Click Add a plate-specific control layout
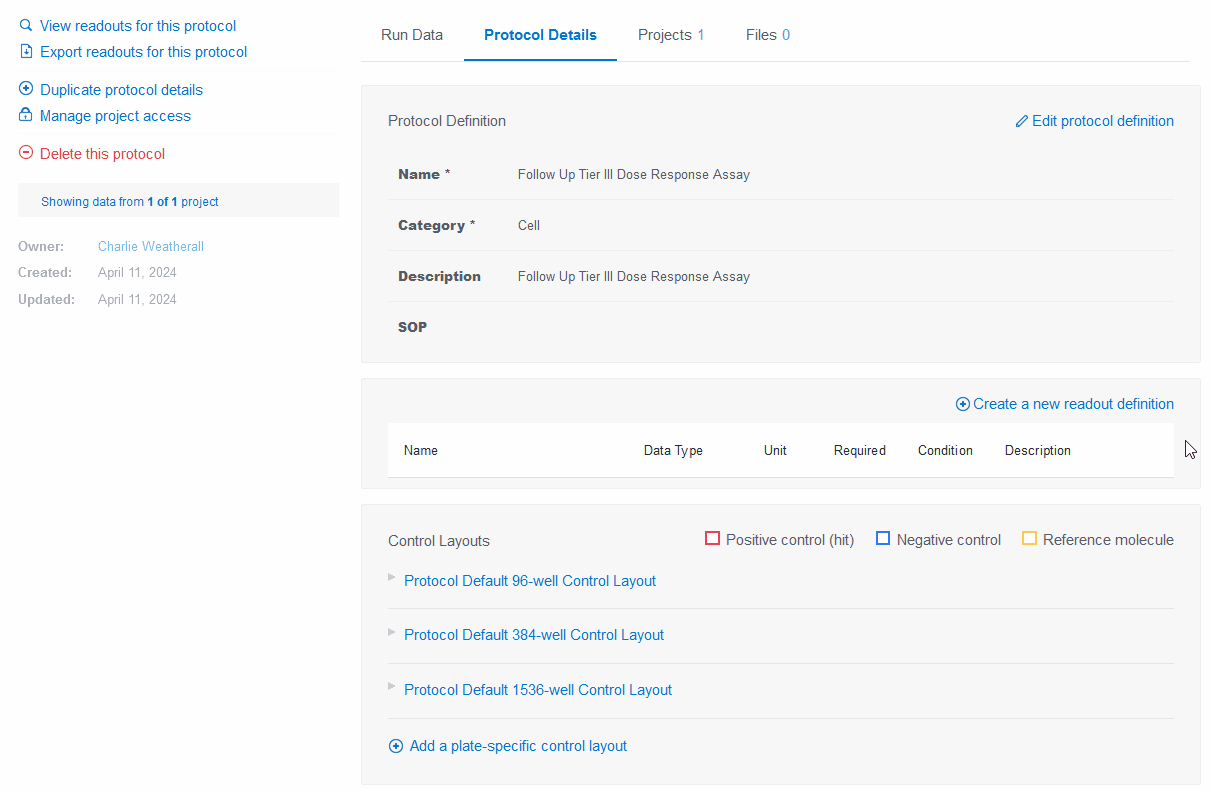This screenshot has width=1212, height=791. 518,746
